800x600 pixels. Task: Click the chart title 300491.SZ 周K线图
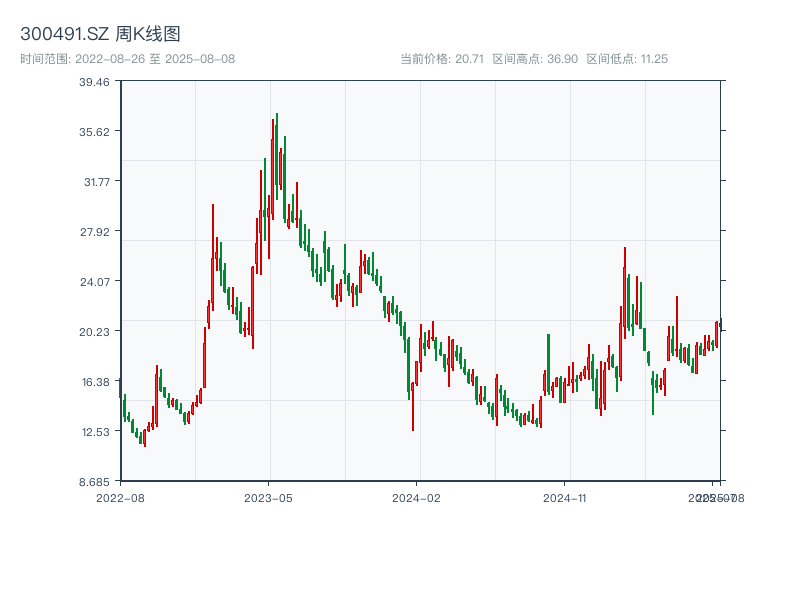click(x=103, y=32)
